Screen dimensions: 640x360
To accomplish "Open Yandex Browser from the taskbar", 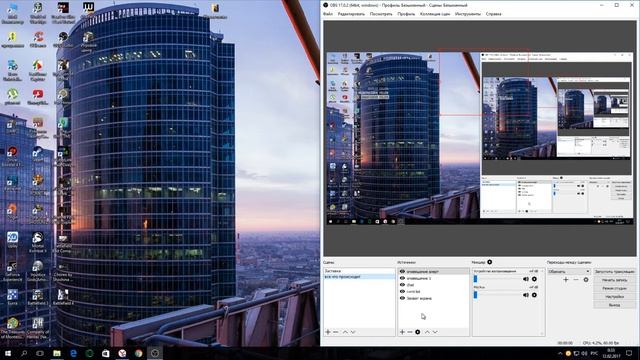I will tap(122, 353).
